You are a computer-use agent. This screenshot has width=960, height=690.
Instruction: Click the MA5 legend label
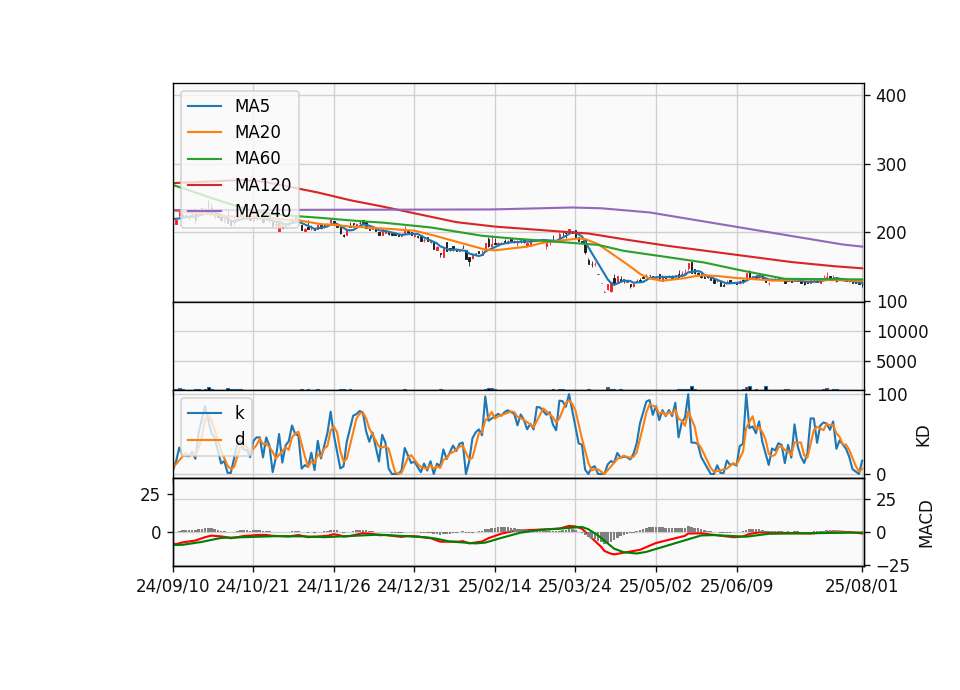tap(252, 106)
